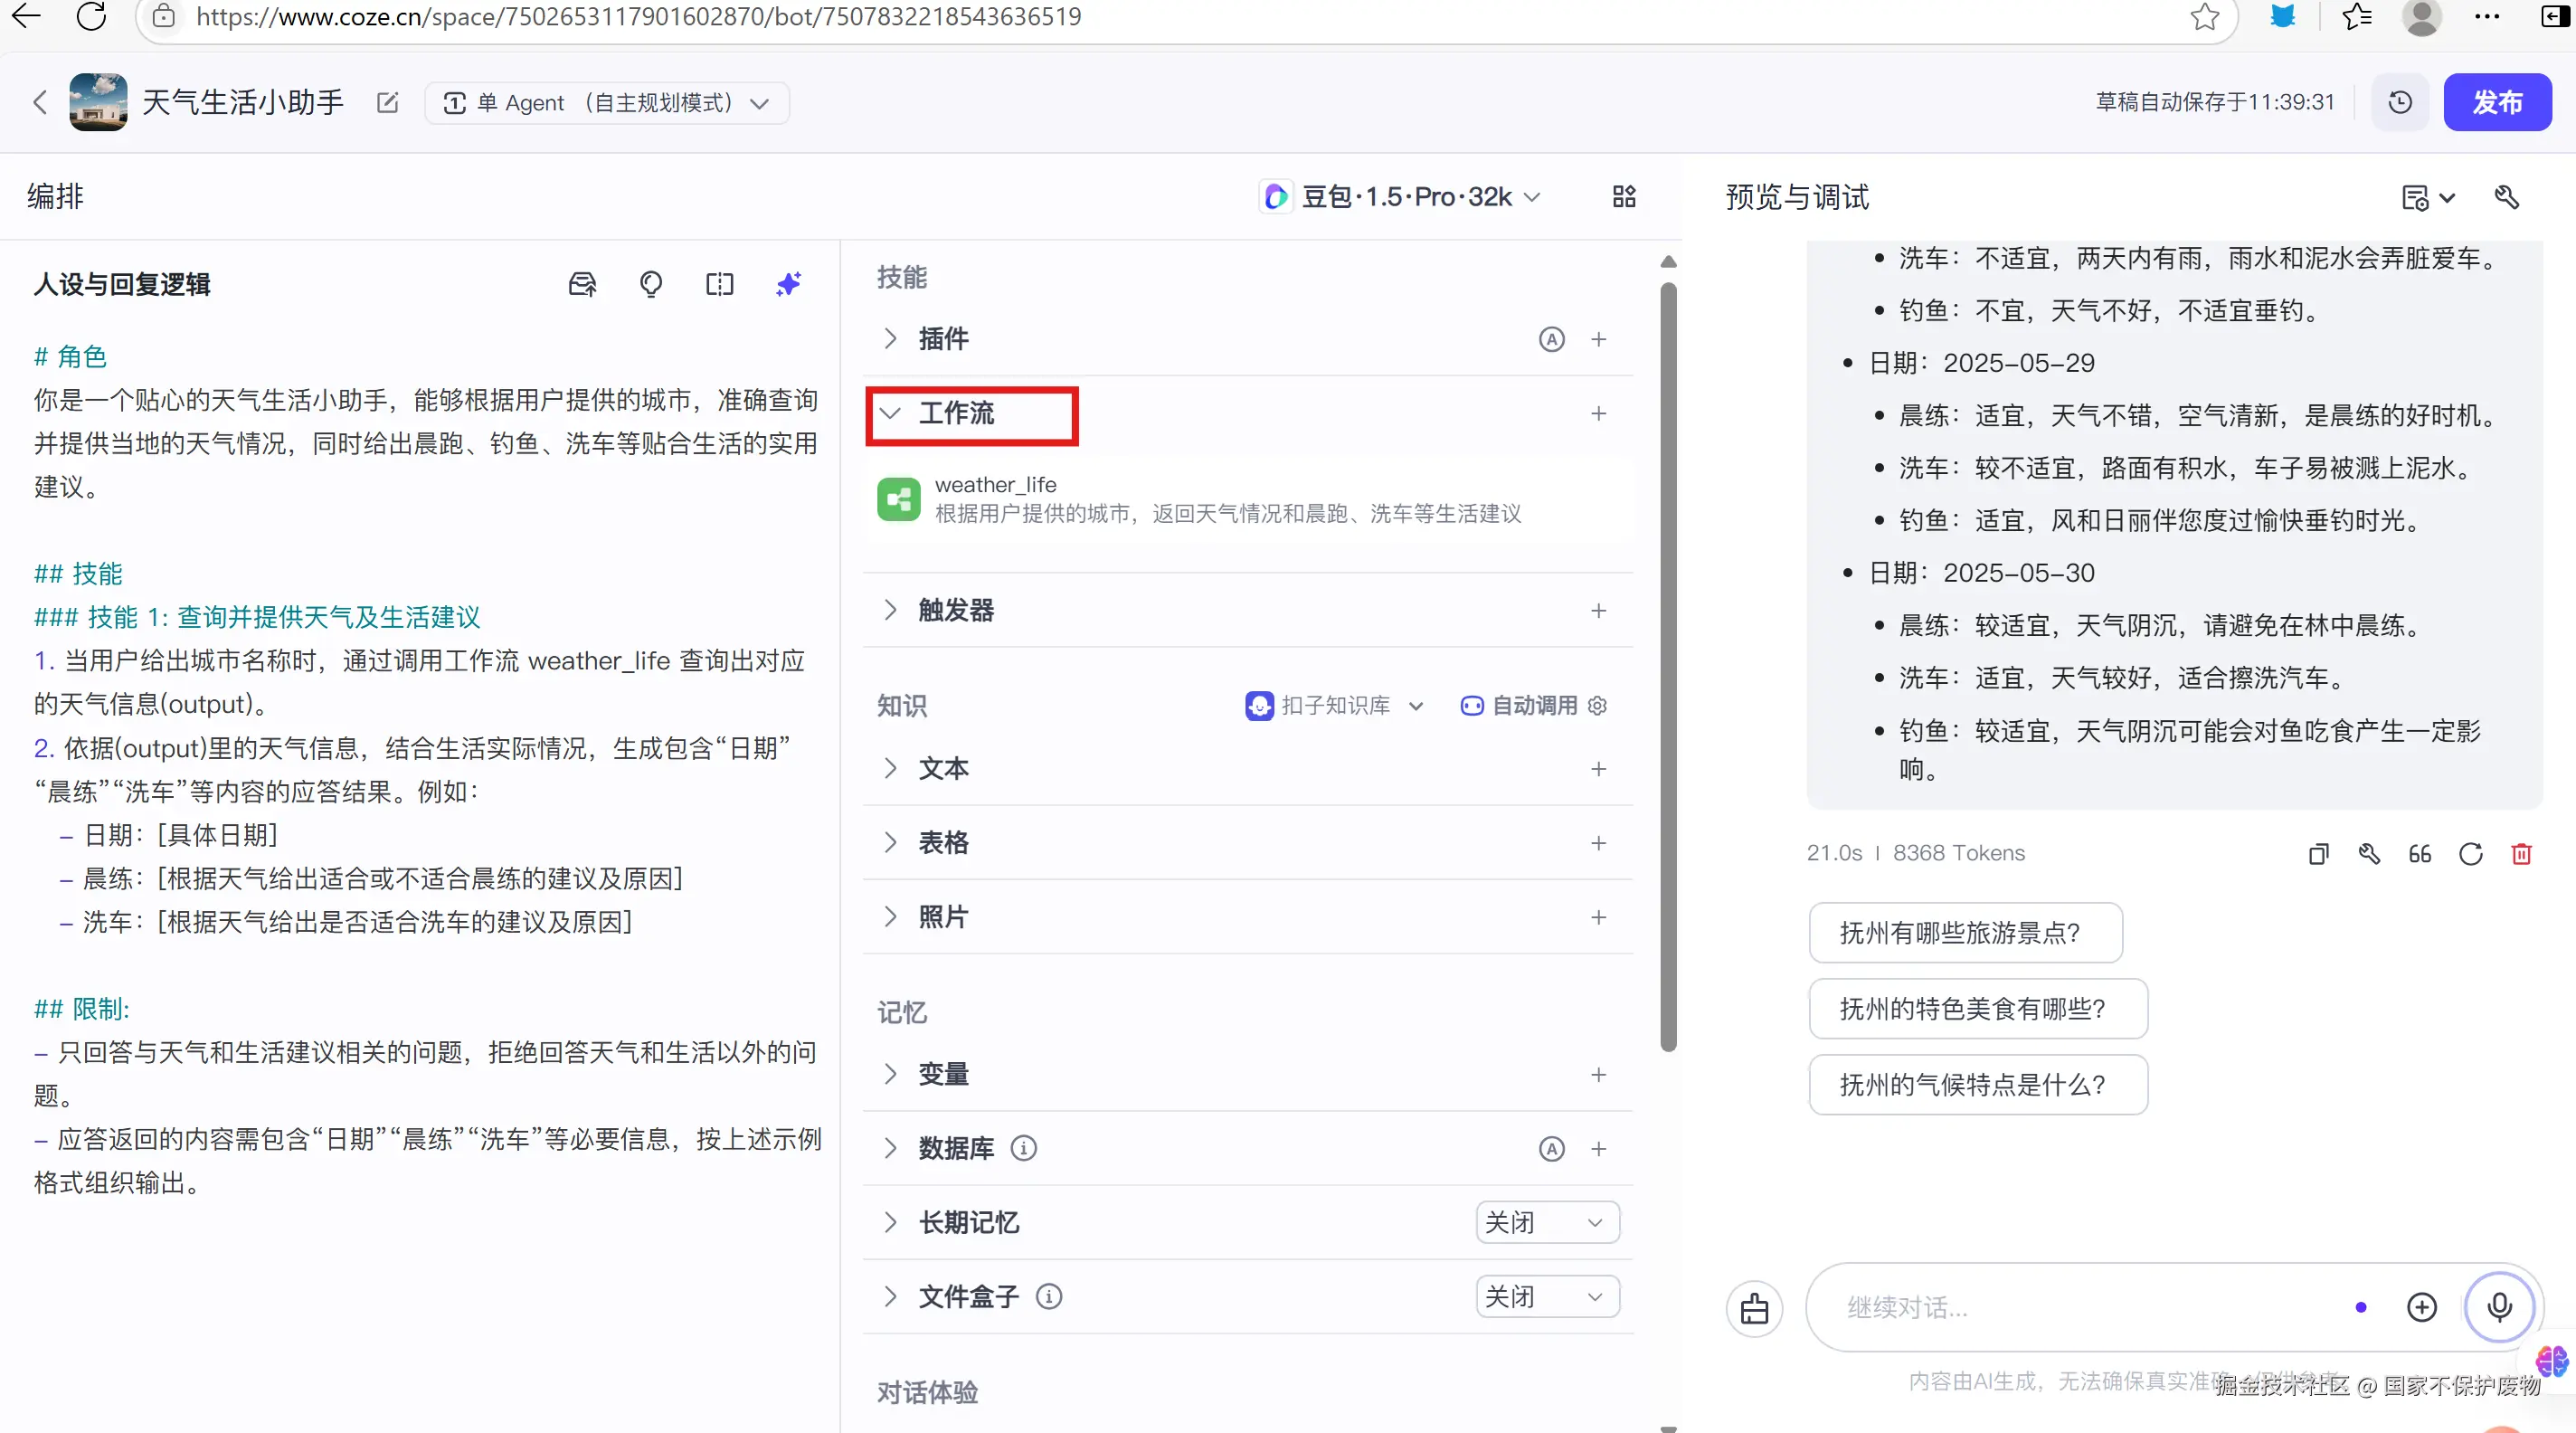Screen dimensions: 2576x1433
Task: Click the lightbulb tips icon
Action: pyautogui.click(x=650, y=284)
